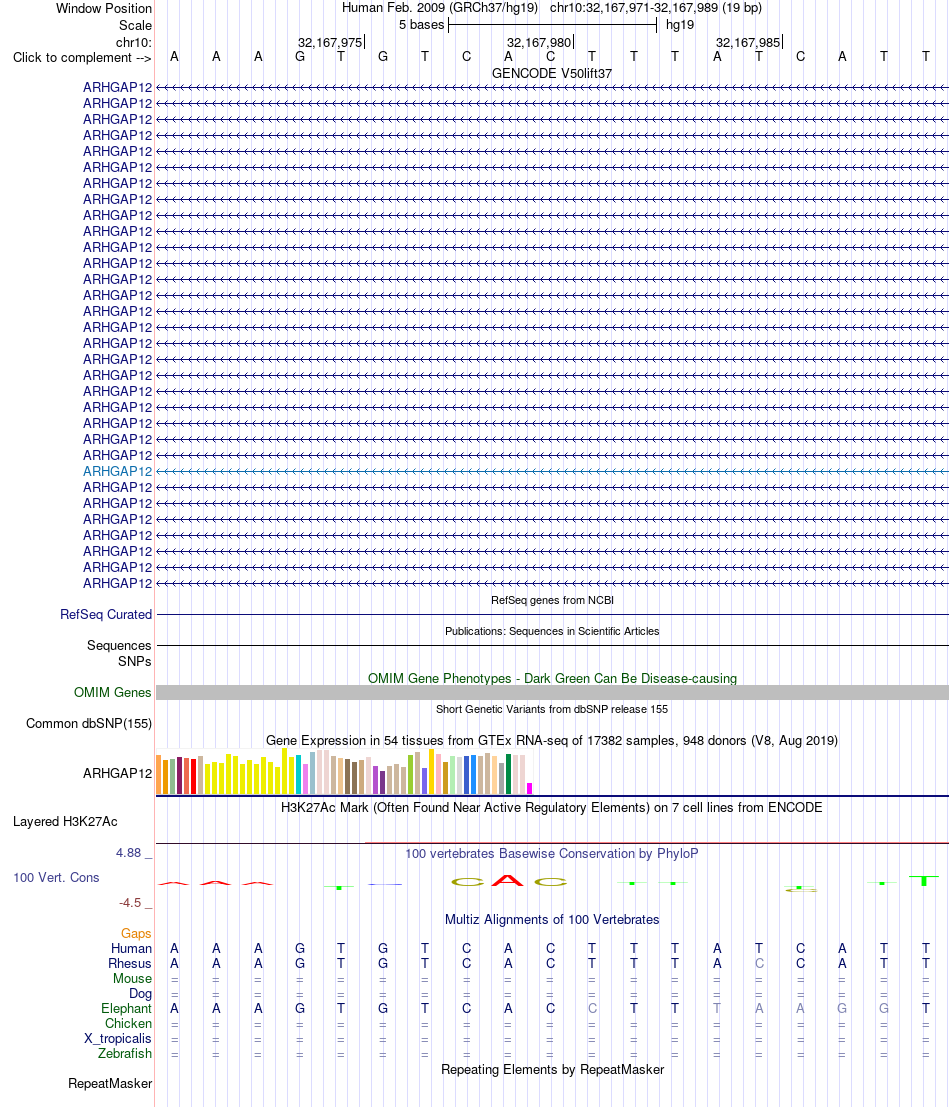Viewport: 950px width, 1107px height.
Task: Click the hg19 label next to scale bar
Action: pos(680,25)
